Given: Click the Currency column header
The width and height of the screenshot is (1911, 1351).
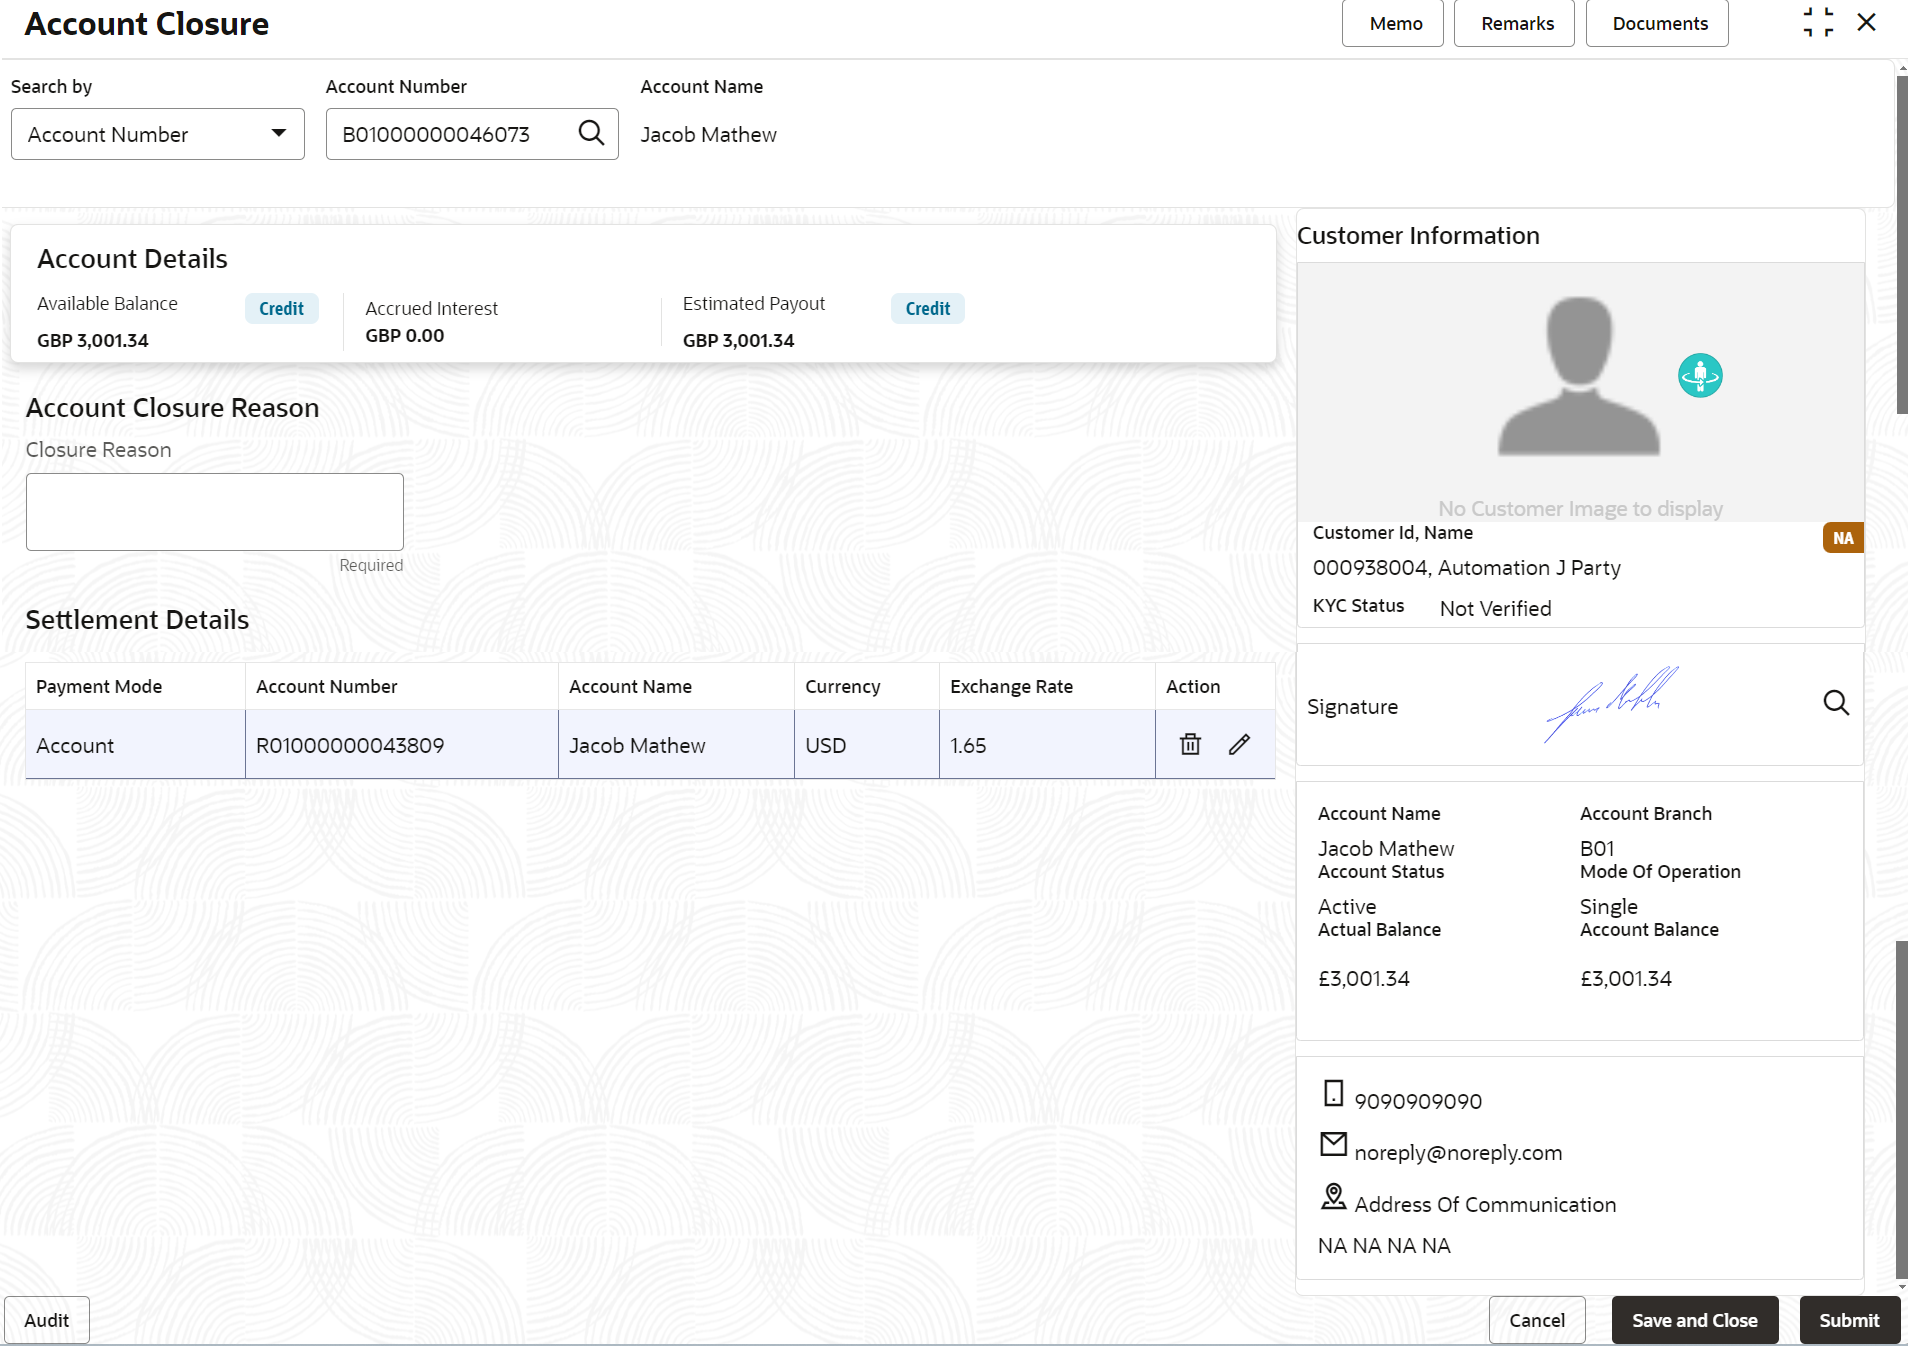Looking at the screenshot, I should click(867, 686).
